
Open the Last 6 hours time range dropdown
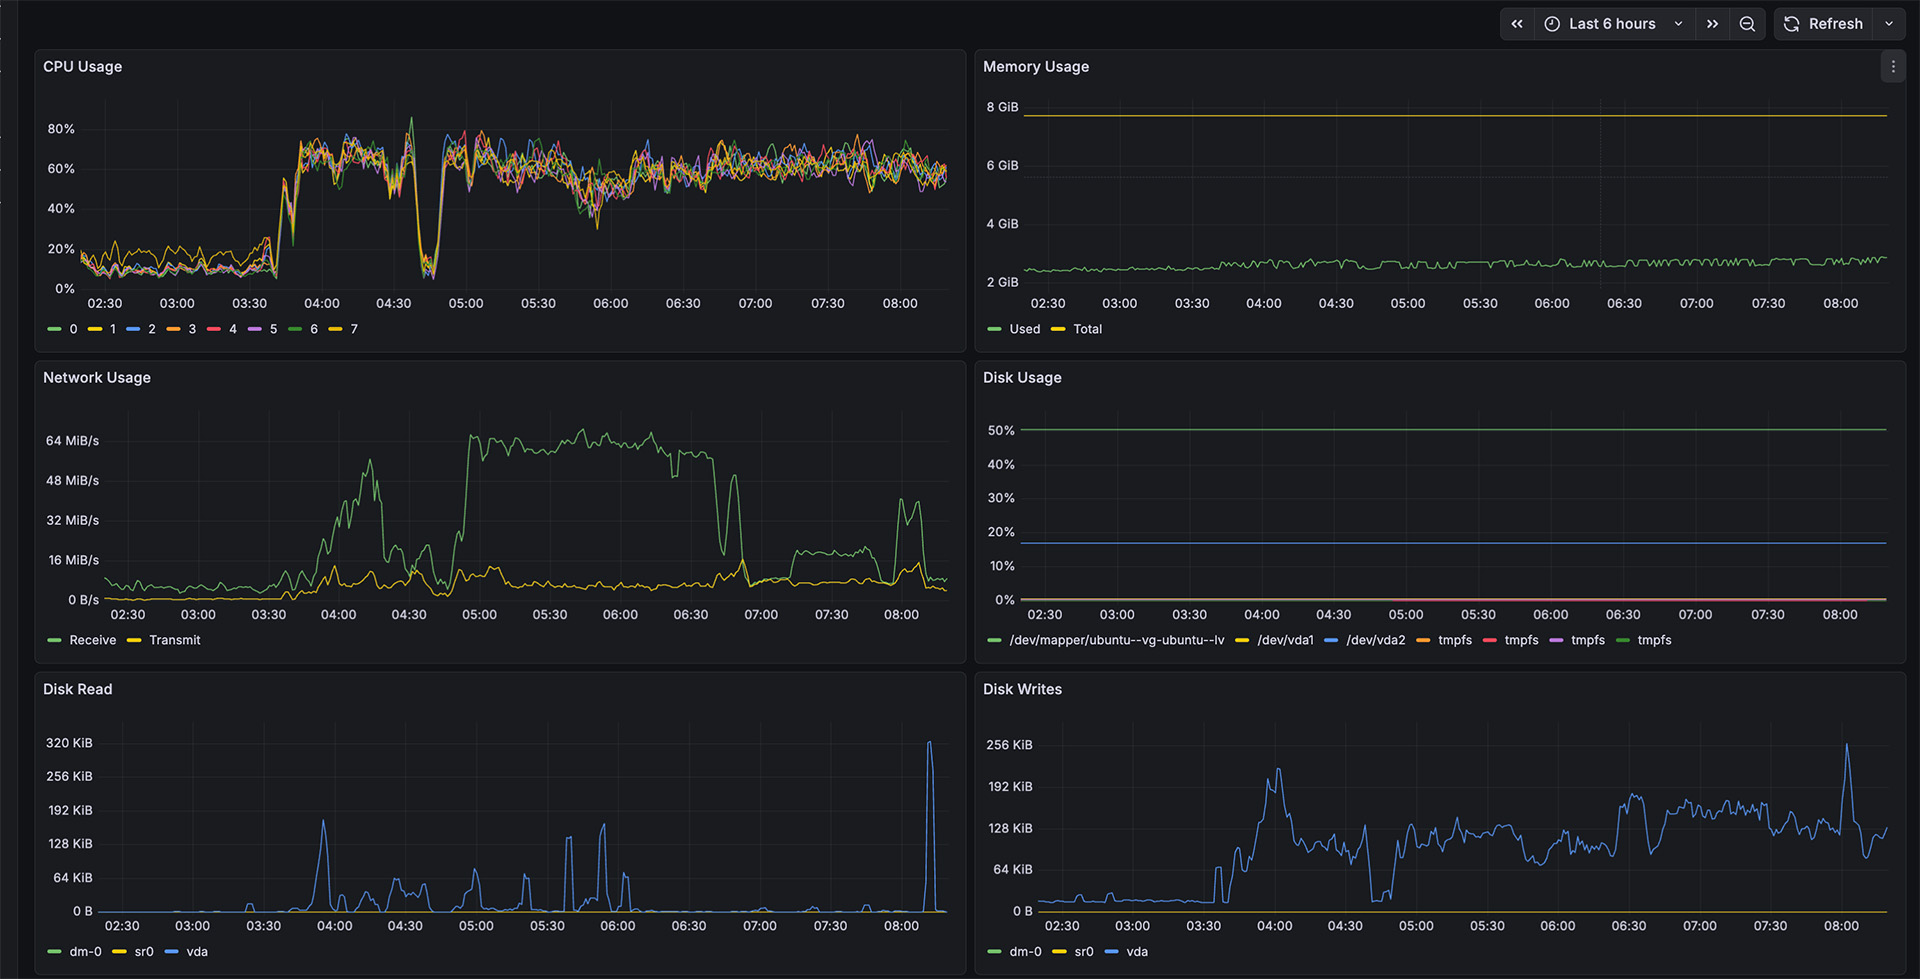1610,23
